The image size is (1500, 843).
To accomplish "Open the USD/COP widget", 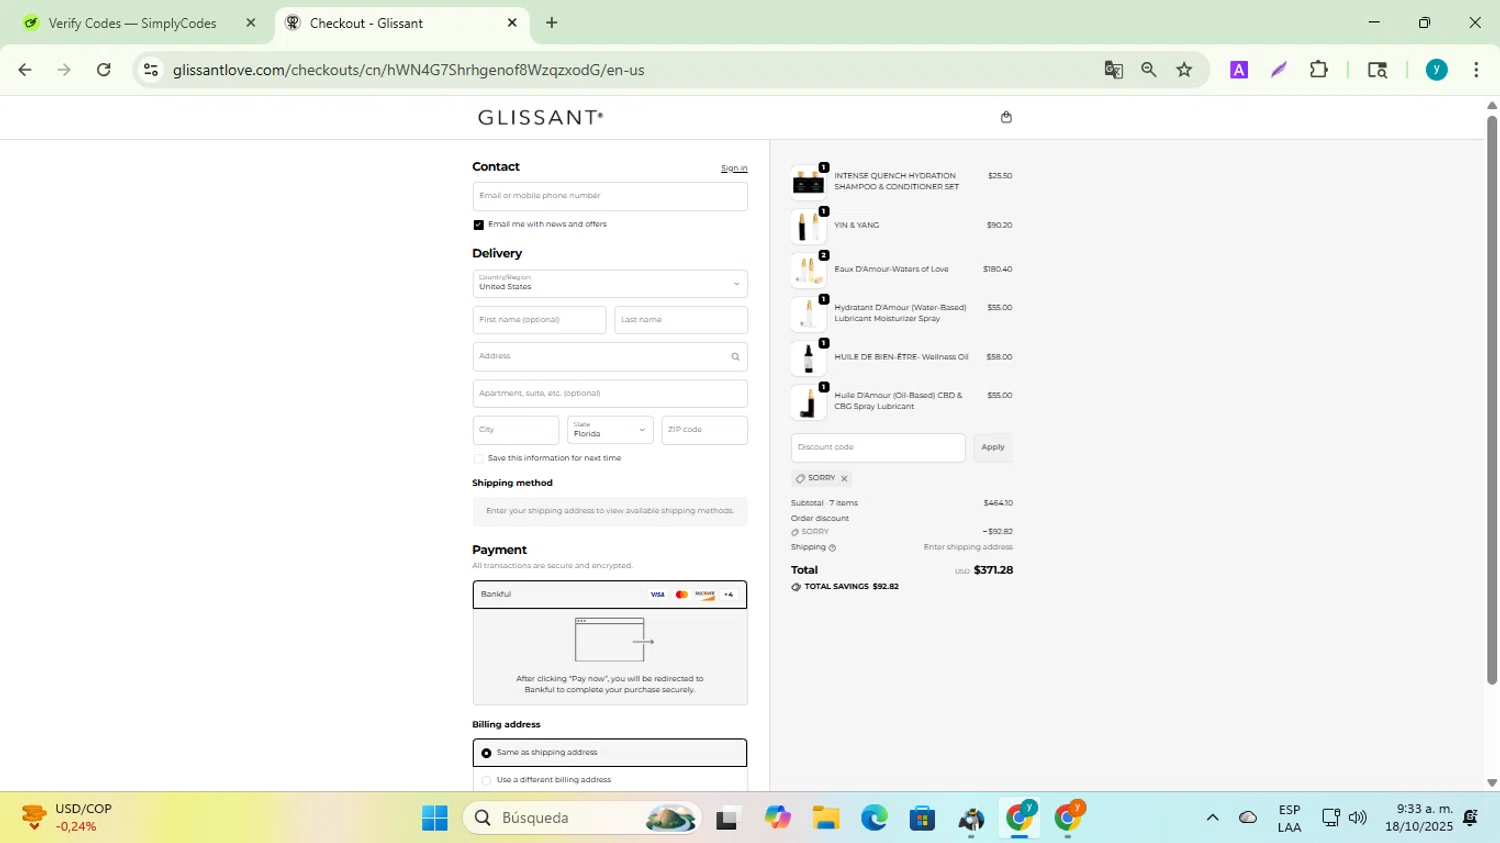I will point(68,818).
